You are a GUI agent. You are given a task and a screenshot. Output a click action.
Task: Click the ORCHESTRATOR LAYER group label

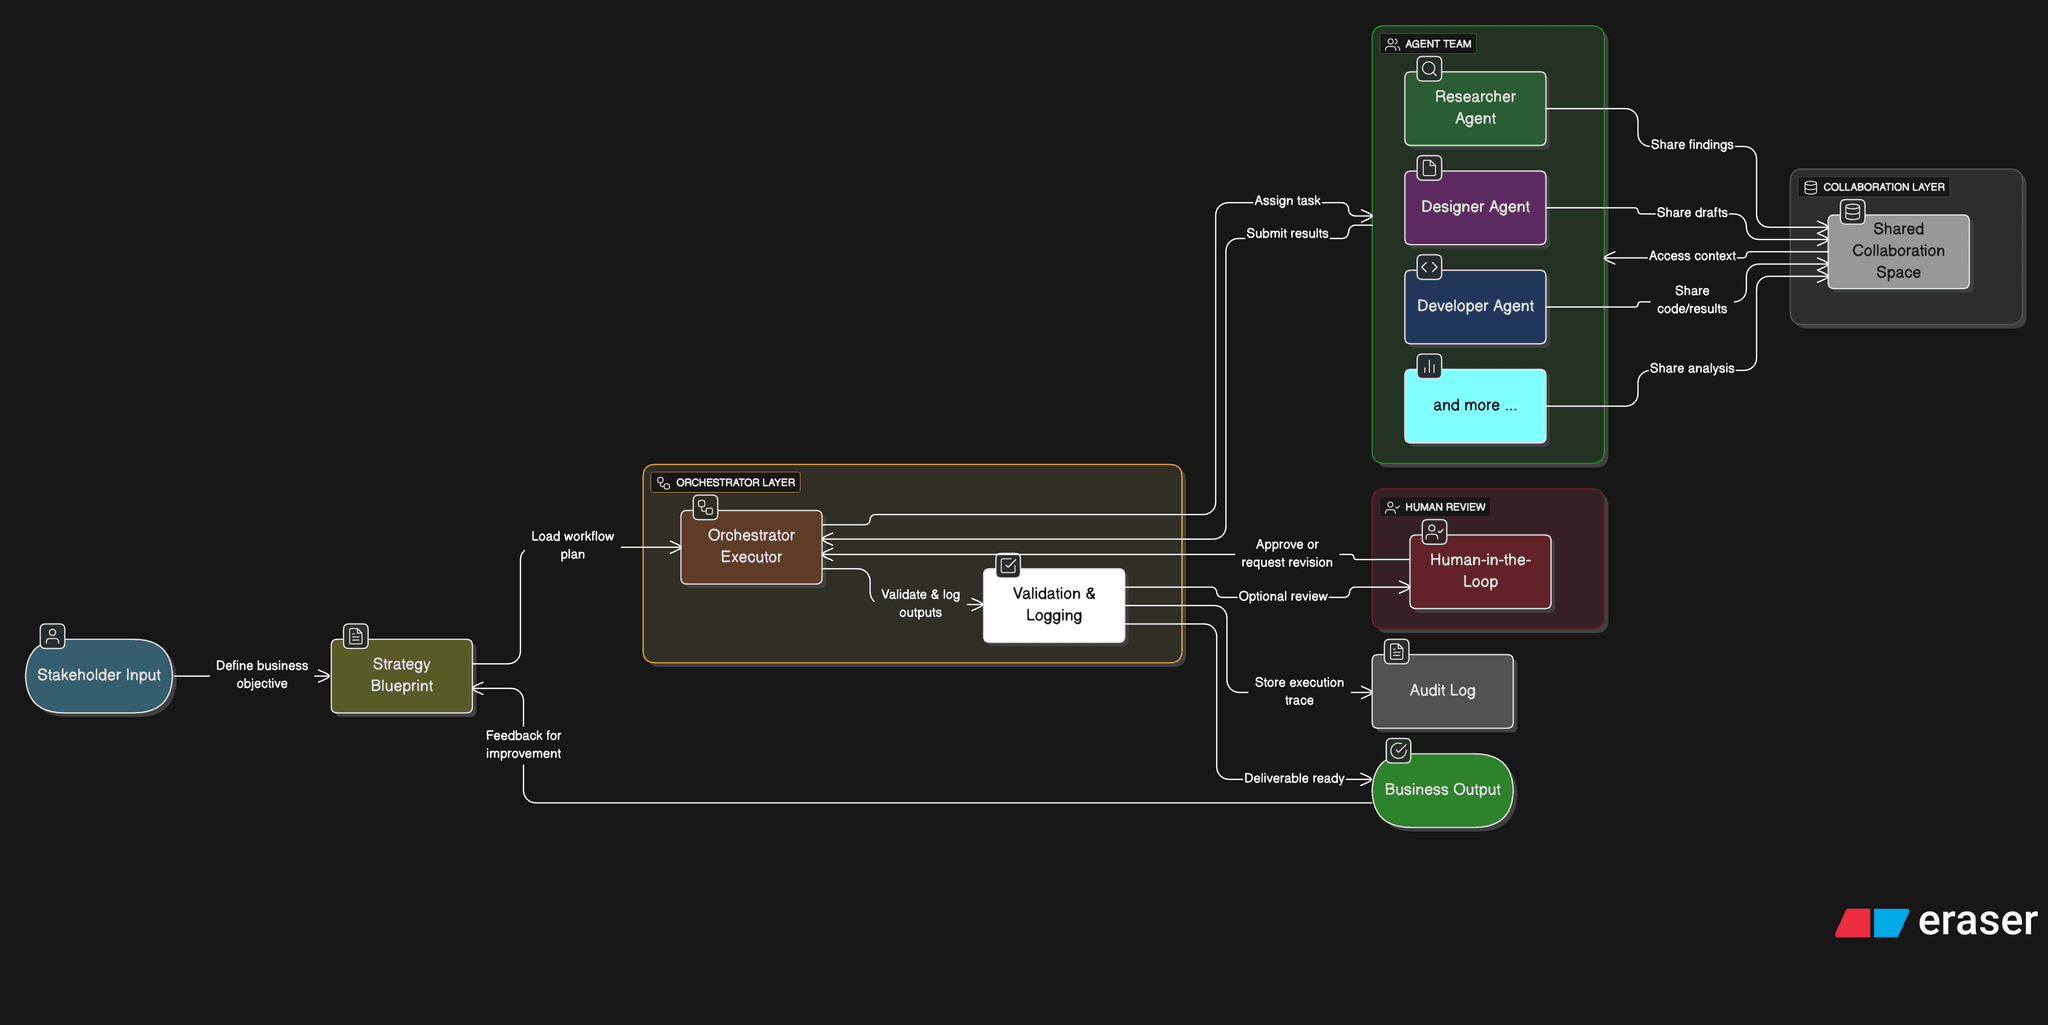(x=735, y=483)
